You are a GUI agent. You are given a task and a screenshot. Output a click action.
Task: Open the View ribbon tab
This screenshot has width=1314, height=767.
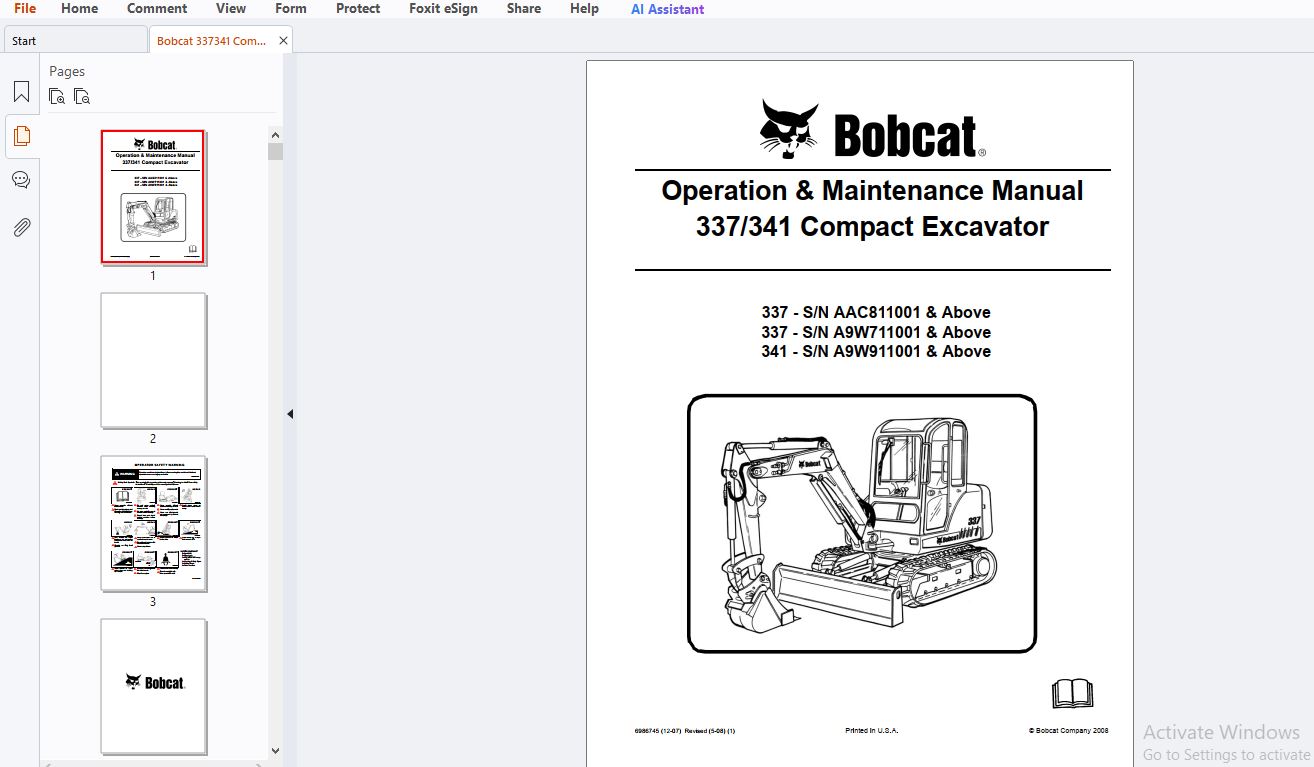point(231,9)
